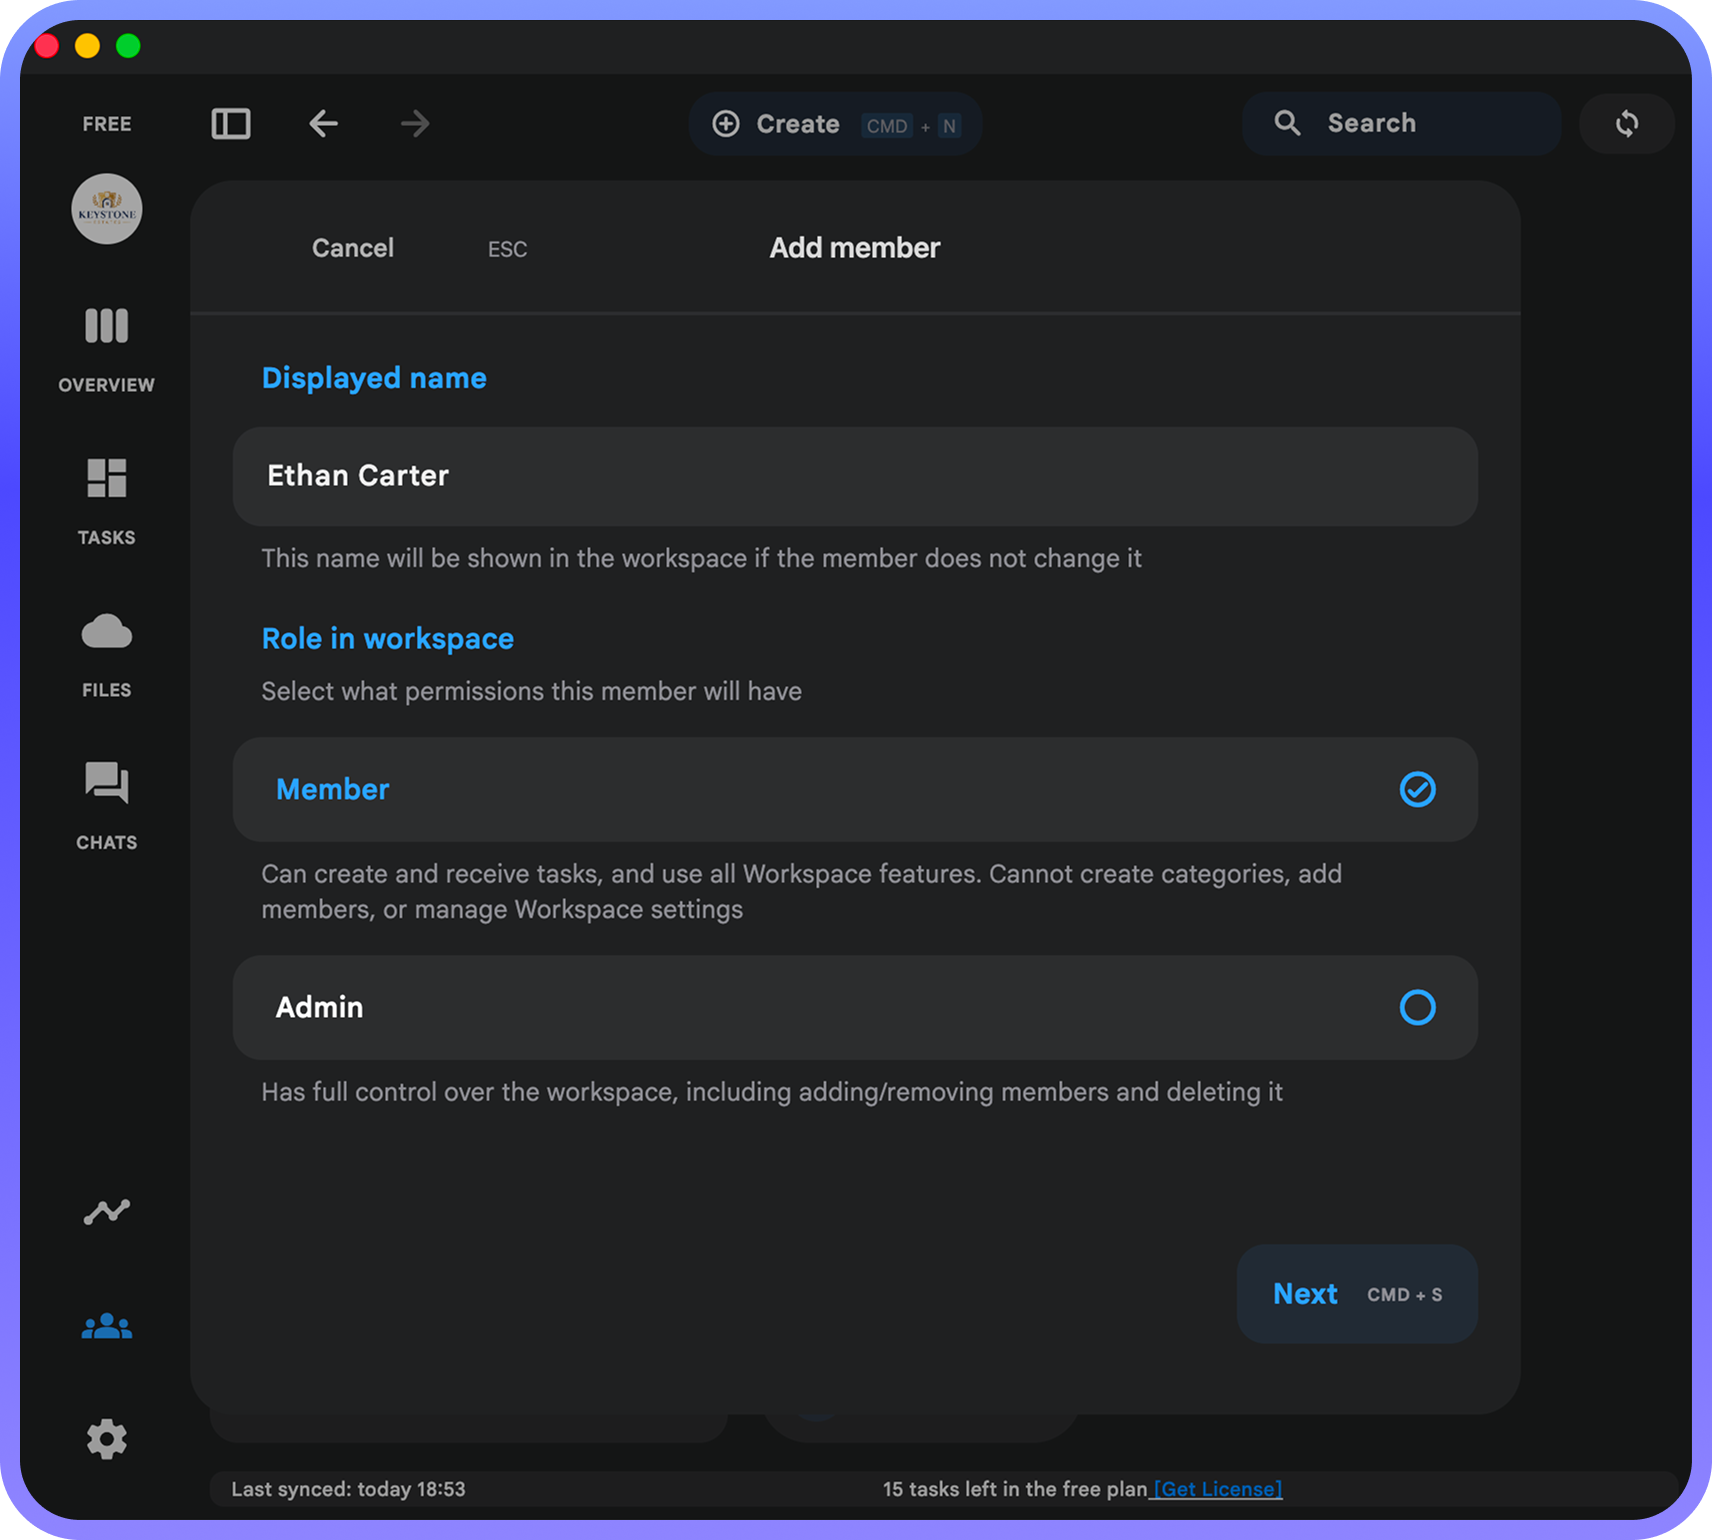
Task: Click the Last synced status text
Action: (348, 1489)
